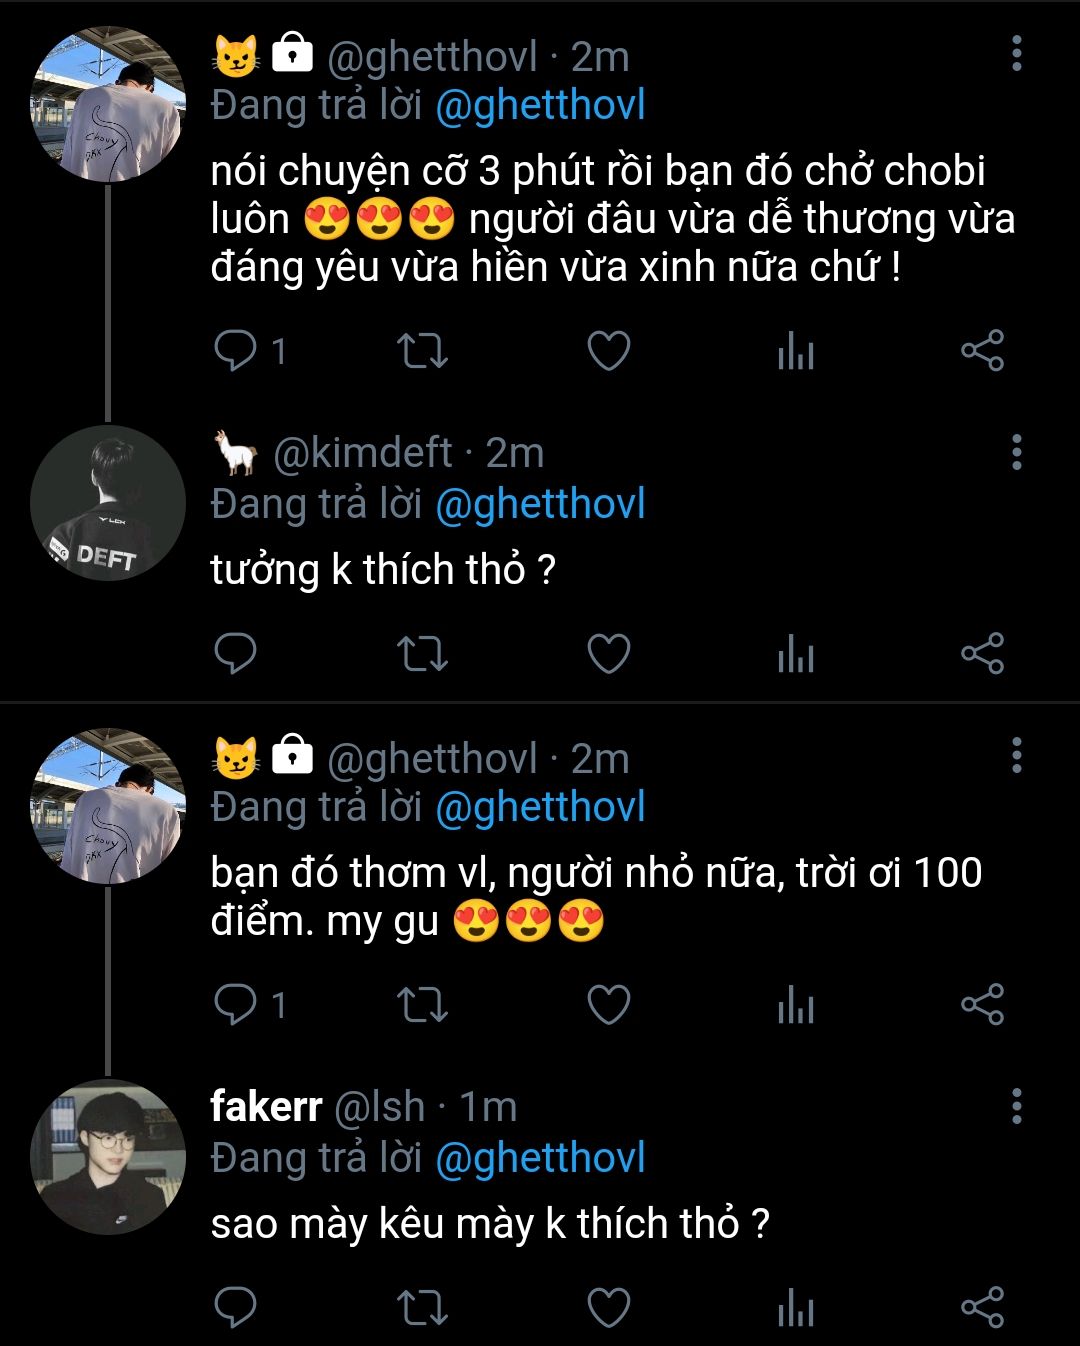View analytics of fakerr's tweet
Viewport: 1080px width, 1346px height.
click(795, 1307)
